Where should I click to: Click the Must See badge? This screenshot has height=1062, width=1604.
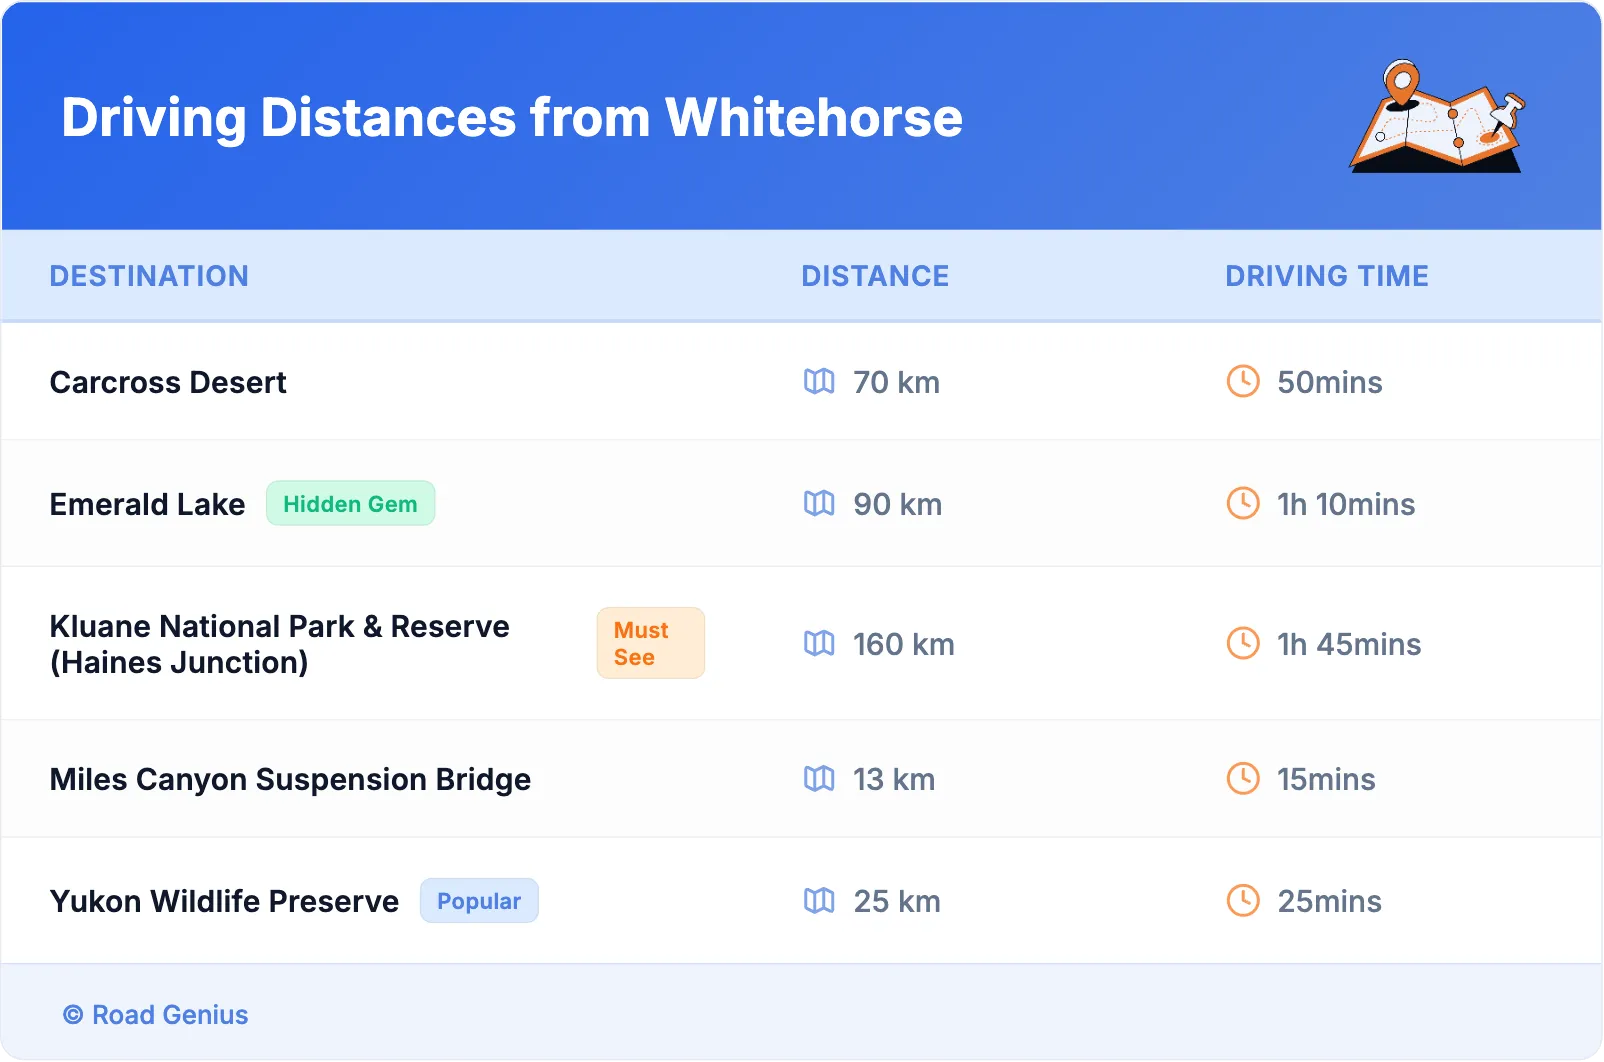[x=651, y=643]
